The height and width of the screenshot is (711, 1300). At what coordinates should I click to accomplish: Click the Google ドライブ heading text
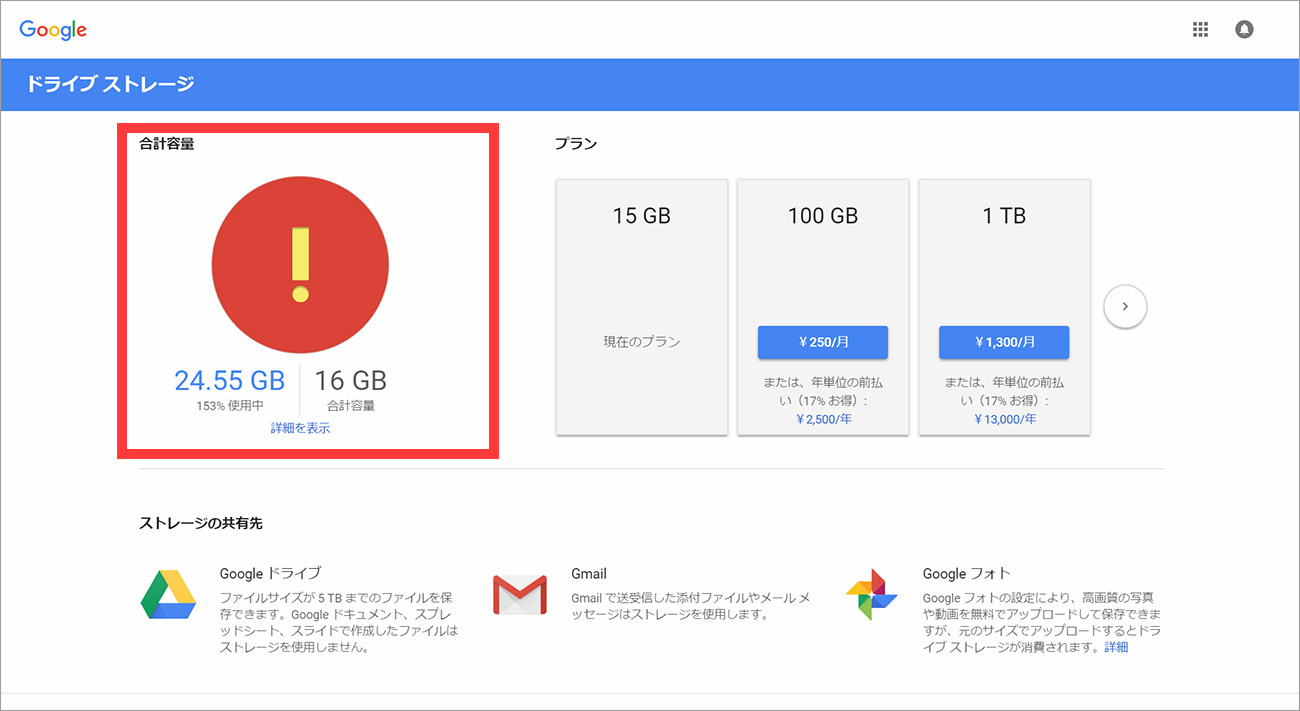(270, 573)
